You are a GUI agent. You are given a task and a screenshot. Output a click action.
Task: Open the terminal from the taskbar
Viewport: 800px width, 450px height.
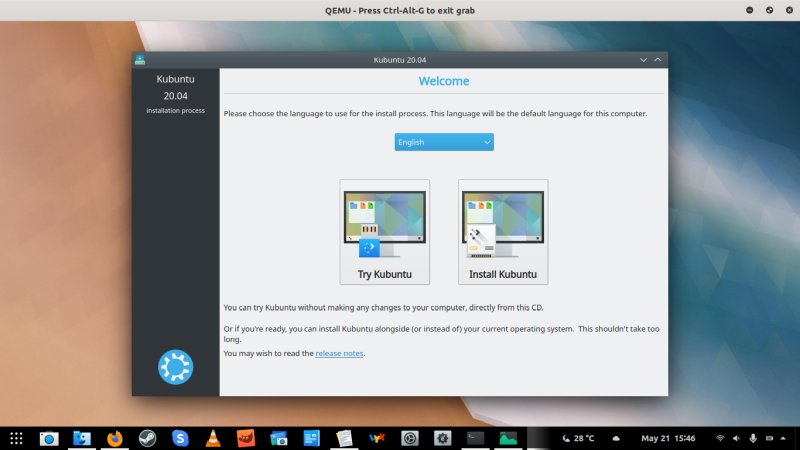[476, 438]
